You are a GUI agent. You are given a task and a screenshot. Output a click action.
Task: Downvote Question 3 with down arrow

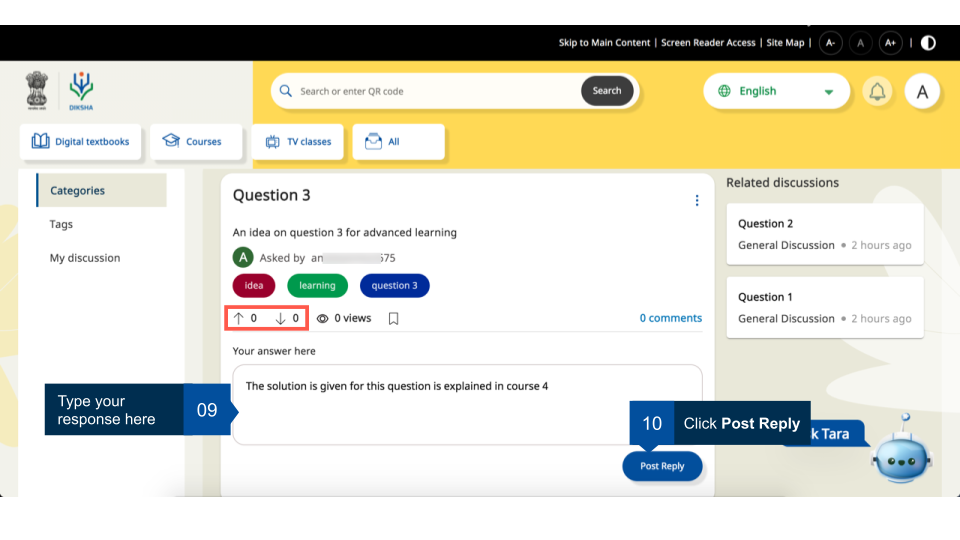[281, 318]
